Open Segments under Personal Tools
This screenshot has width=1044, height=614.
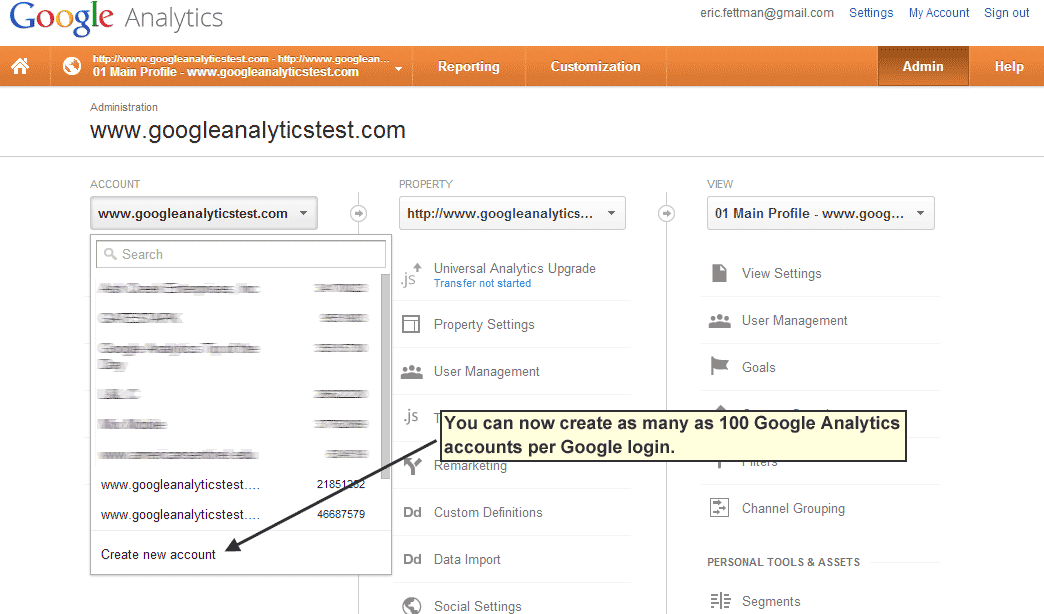pyautogui.click(x=771, y=601)
